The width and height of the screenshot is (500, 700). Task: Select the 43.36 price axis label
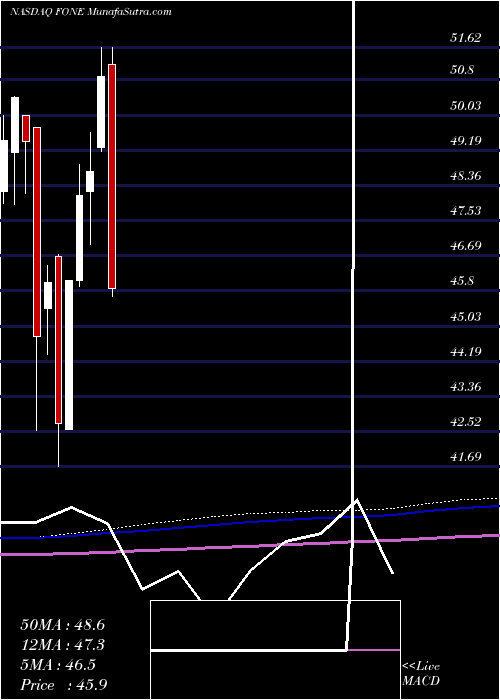click(x=465, y=387)
